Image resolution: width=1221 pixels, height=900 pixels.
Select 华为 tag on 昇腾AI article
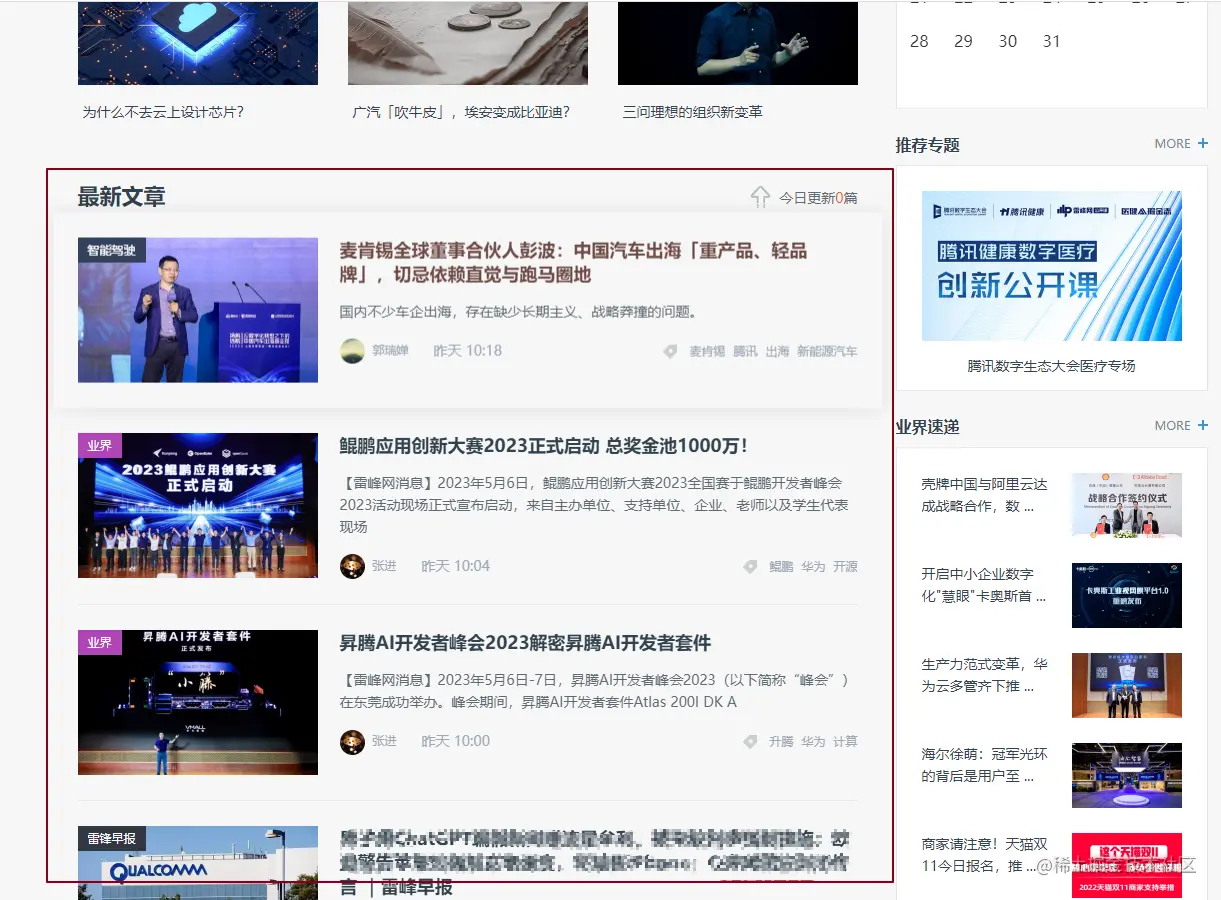tap(813, 742)
